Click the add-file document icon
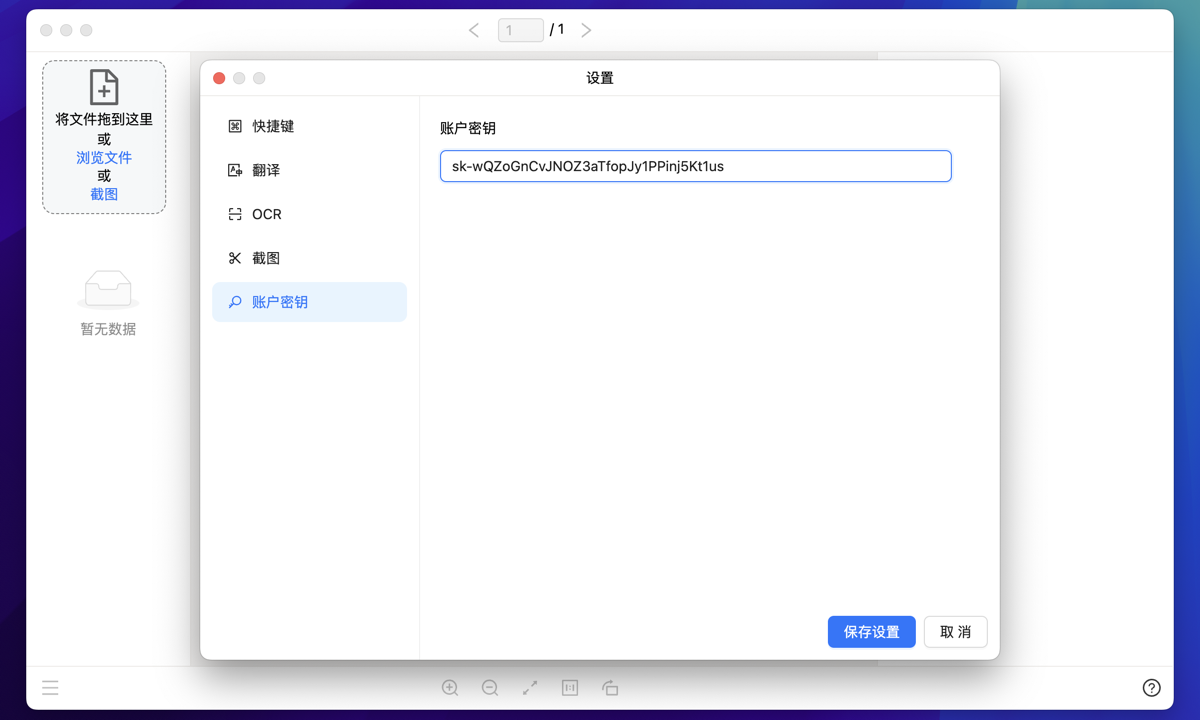The image size is (1200, 720). (104, 87)
